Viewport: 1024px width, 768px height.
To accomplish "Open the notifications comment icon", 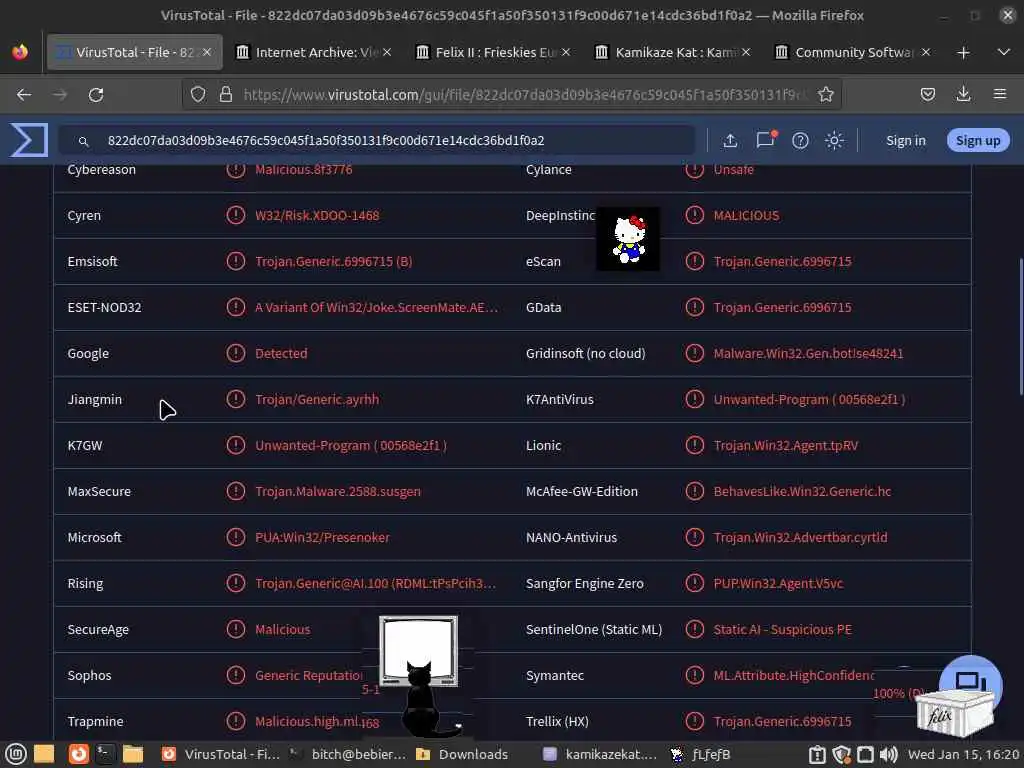I will (765, 140).
